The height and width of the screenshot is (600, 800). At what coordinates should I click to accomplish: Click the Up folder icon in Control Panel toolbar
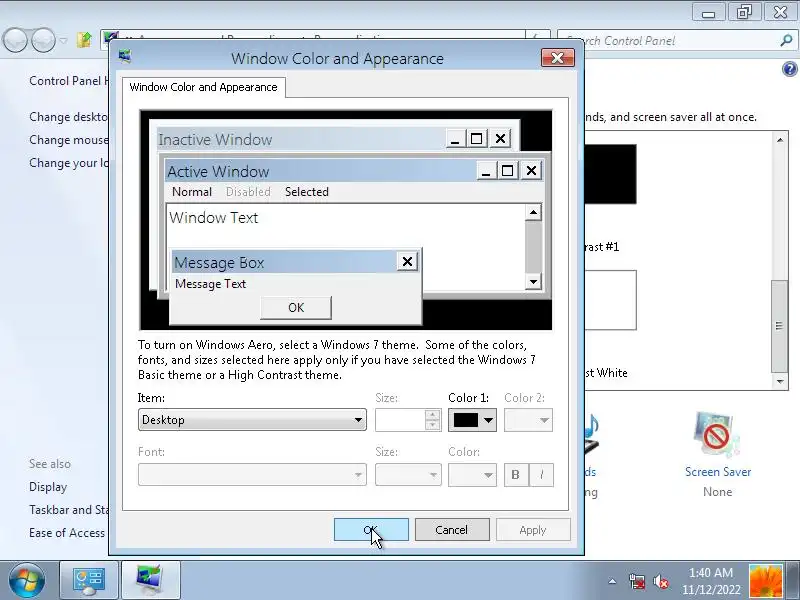pyautogui.click(x=84, y=40)
